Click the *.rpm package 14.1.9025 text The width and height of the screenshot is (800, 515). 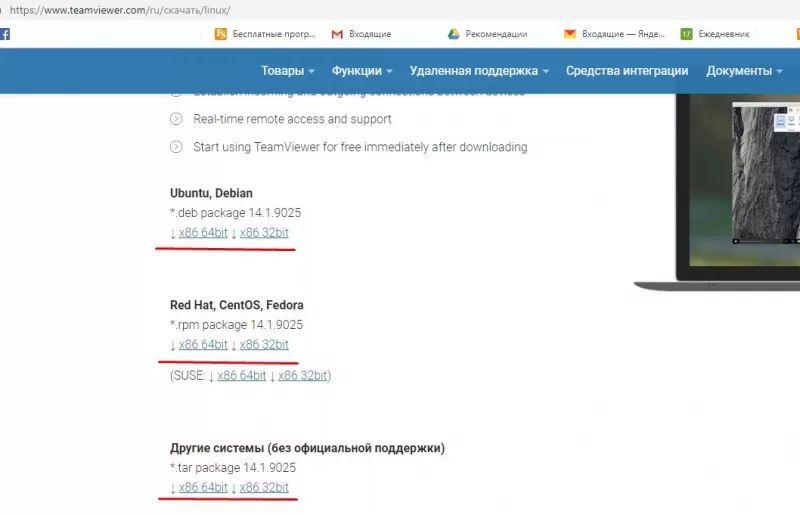pos(236,325)
